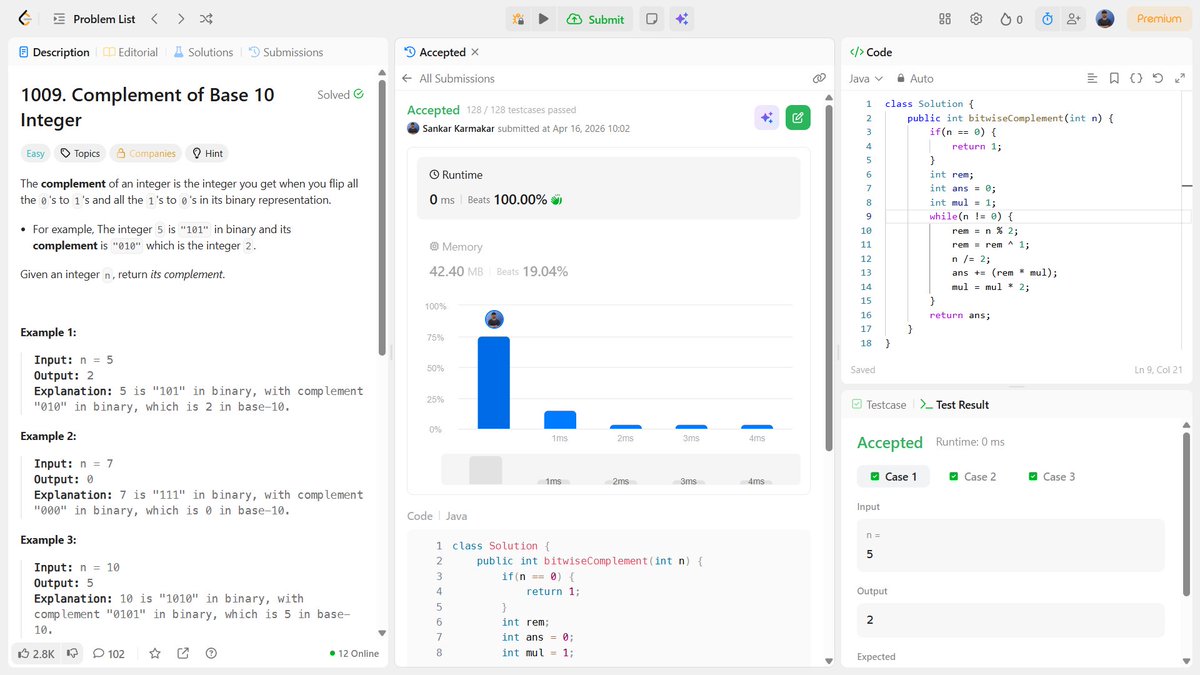Show the Easy difficulty tag
The width and height of the screenshot is (1200, 675).
click(35, 153)
